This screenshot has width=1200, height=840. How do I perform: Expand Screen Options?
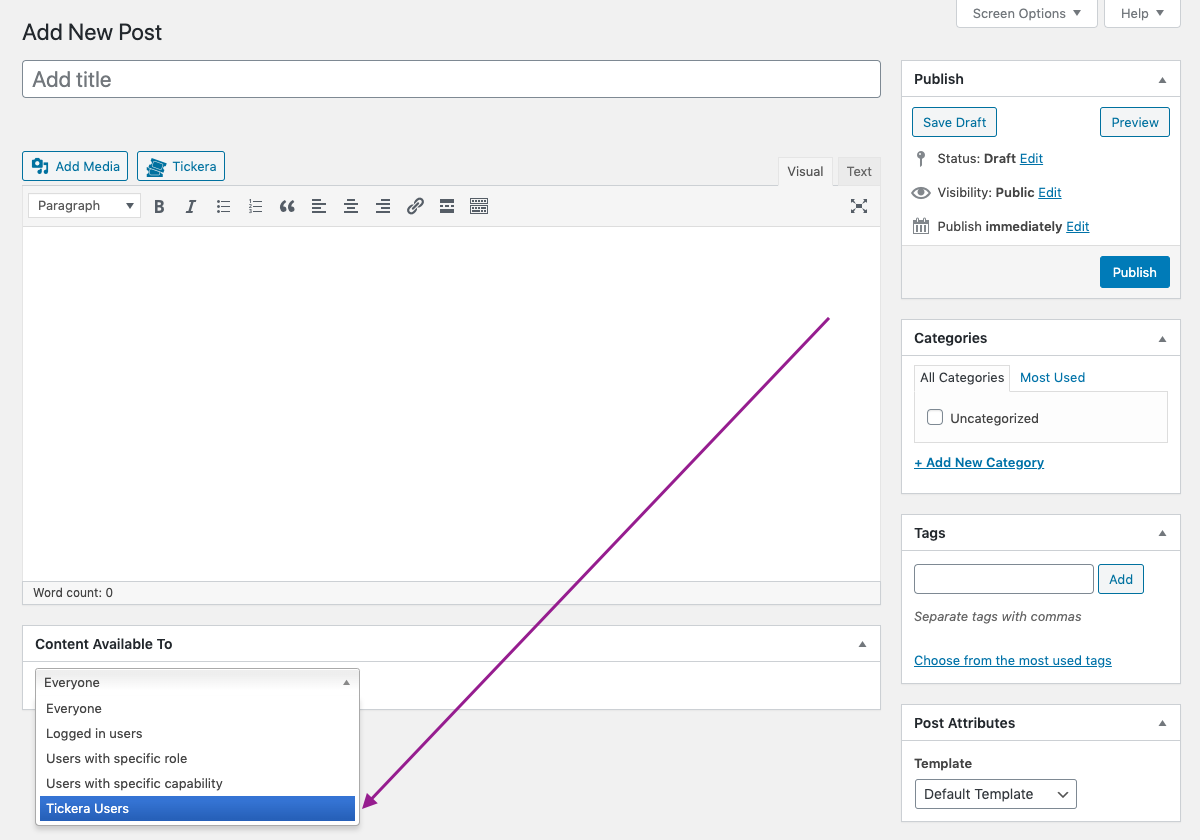click(x=1027, y=14)
